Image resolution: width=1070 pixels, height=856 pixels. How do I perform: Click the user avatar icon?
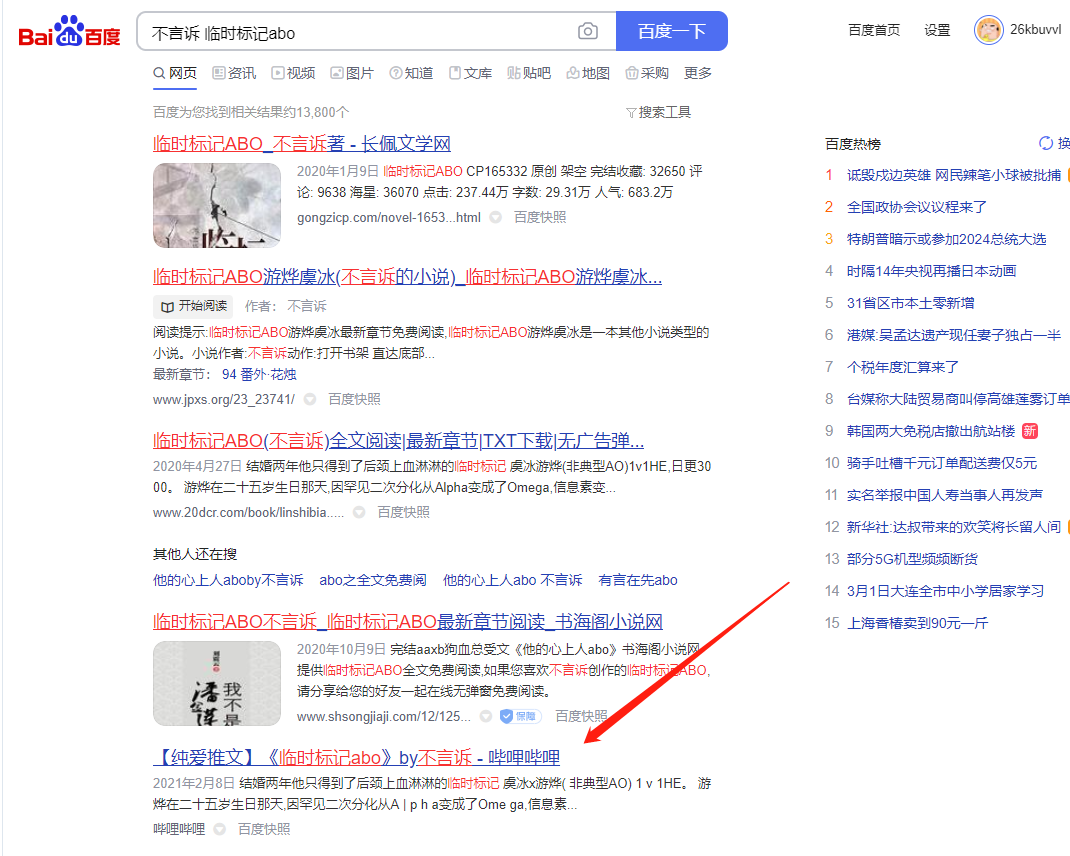pos(988,30)
